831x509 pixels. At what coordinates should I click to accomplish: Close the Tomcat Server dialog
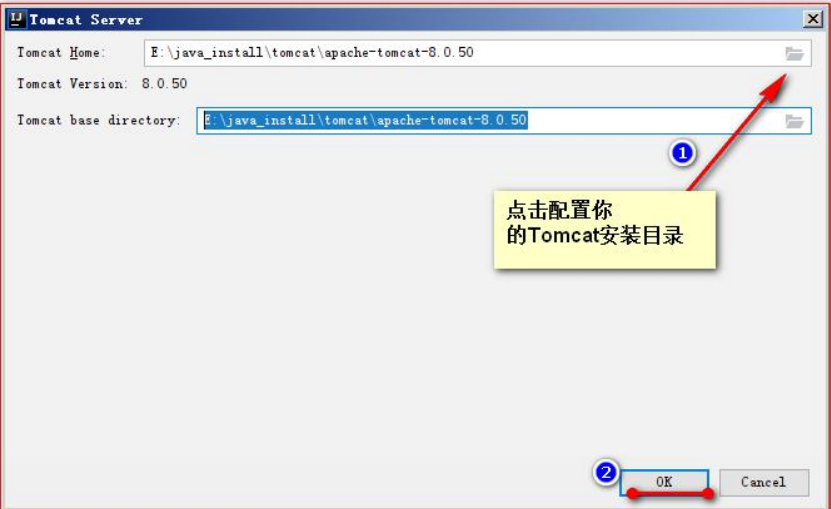click(813, 20)
